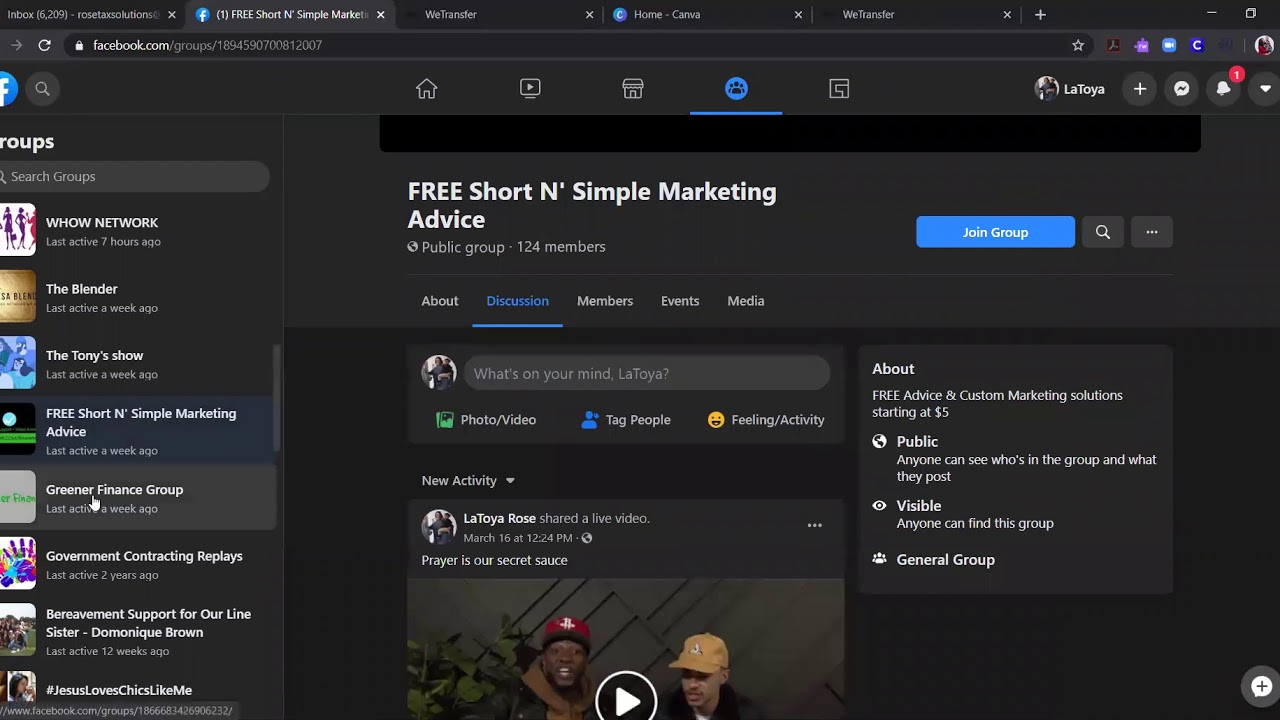The height and width of the screenshot is (720, 1280).
Task: Click the WHOW NETWORK group thumbnail
Action: coord(17,230)
